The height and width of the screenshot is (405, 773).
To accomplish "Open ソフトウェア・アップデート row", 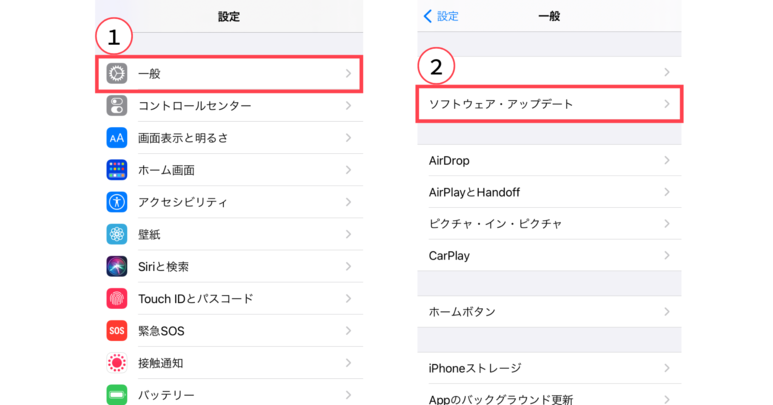I will tap(549, 104).
